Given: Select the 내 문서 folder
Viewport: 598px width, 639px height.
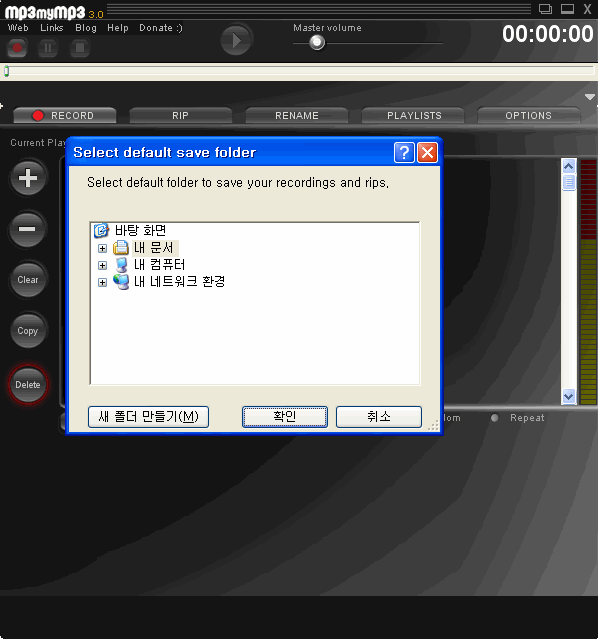Looking at the screenshot, I should [x=154, y=248].
